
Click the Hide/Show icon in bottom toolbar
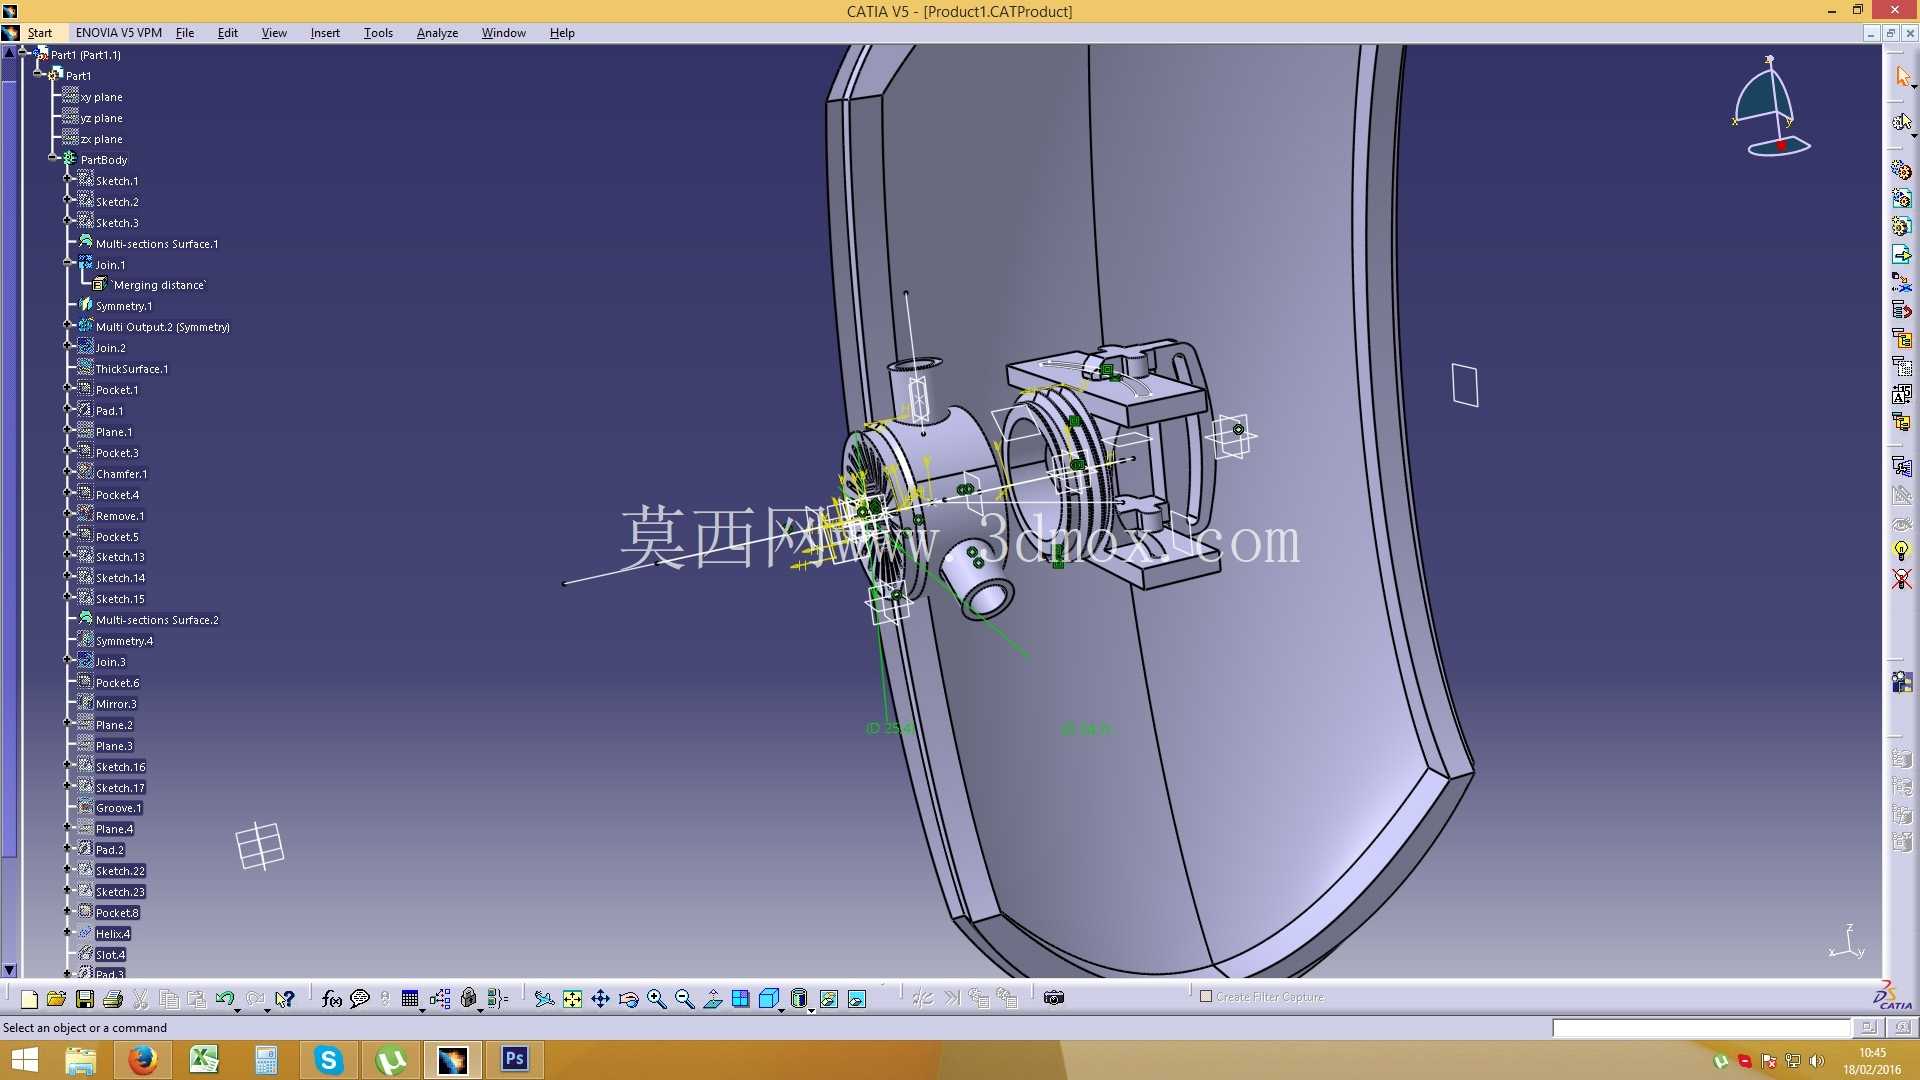tap(829, 999)
